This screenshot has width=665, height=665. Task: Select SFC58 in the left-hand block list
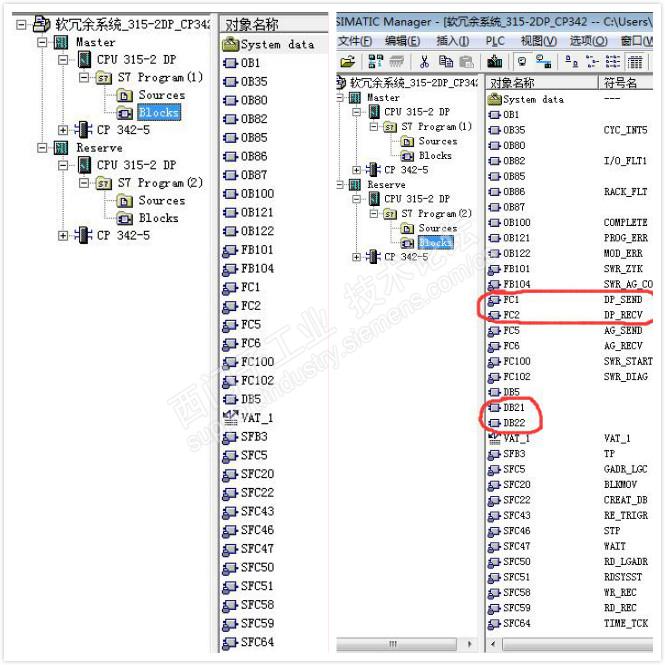point(257,605)
